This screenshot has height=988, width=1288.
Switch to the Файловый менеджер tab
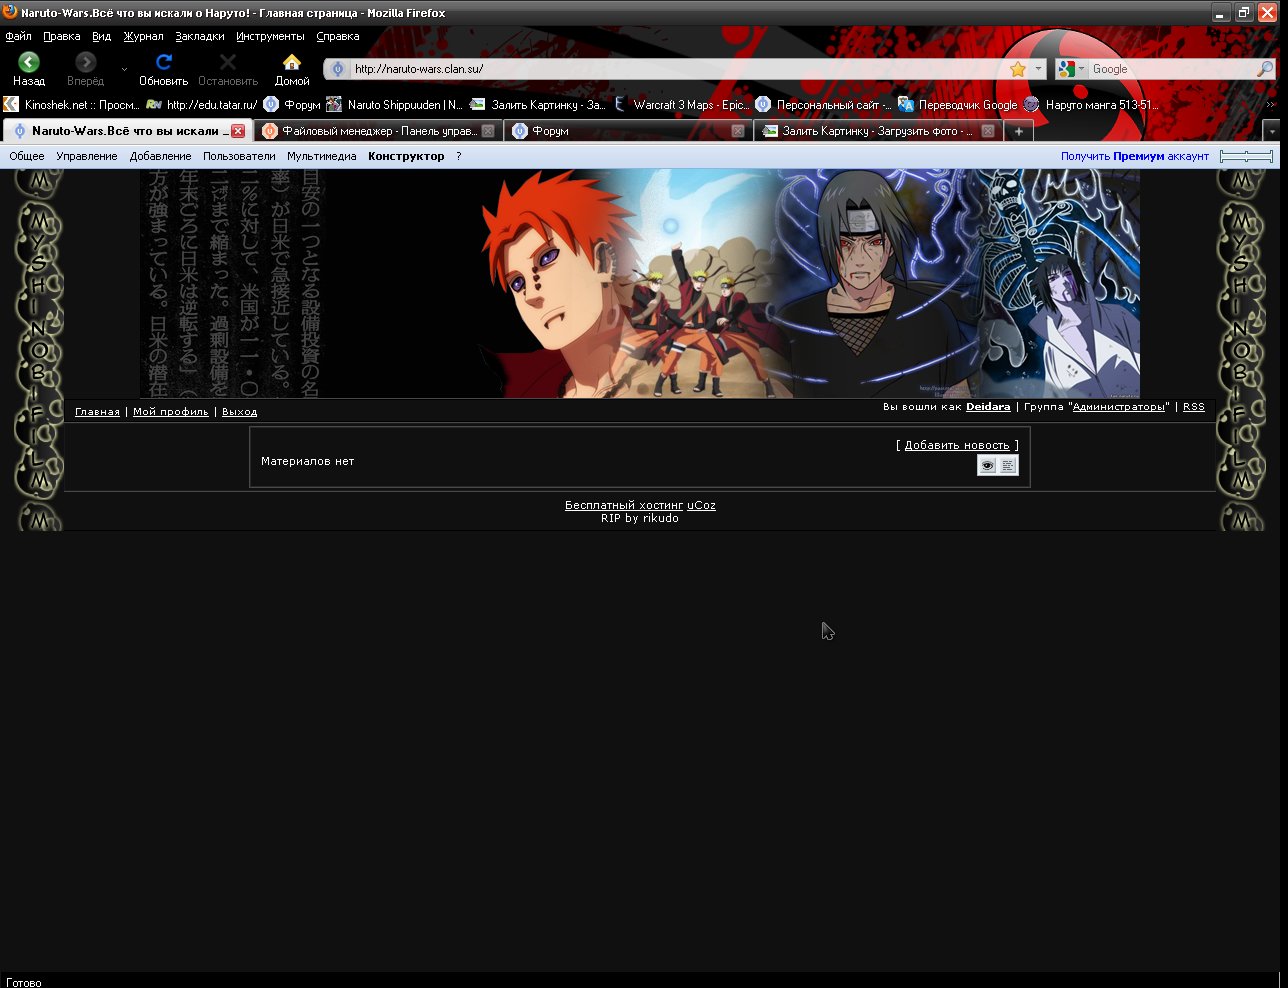click(377, 131)
